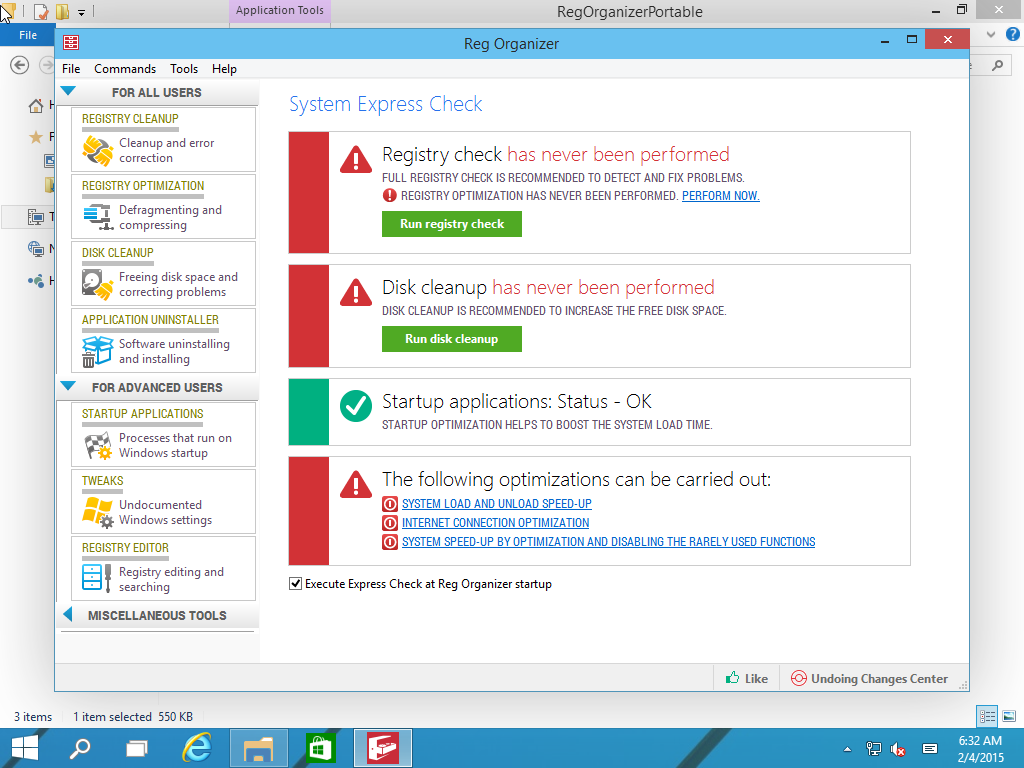Open Tweaks Windows logo icon
1024x768 pixels.
[98, 513]
